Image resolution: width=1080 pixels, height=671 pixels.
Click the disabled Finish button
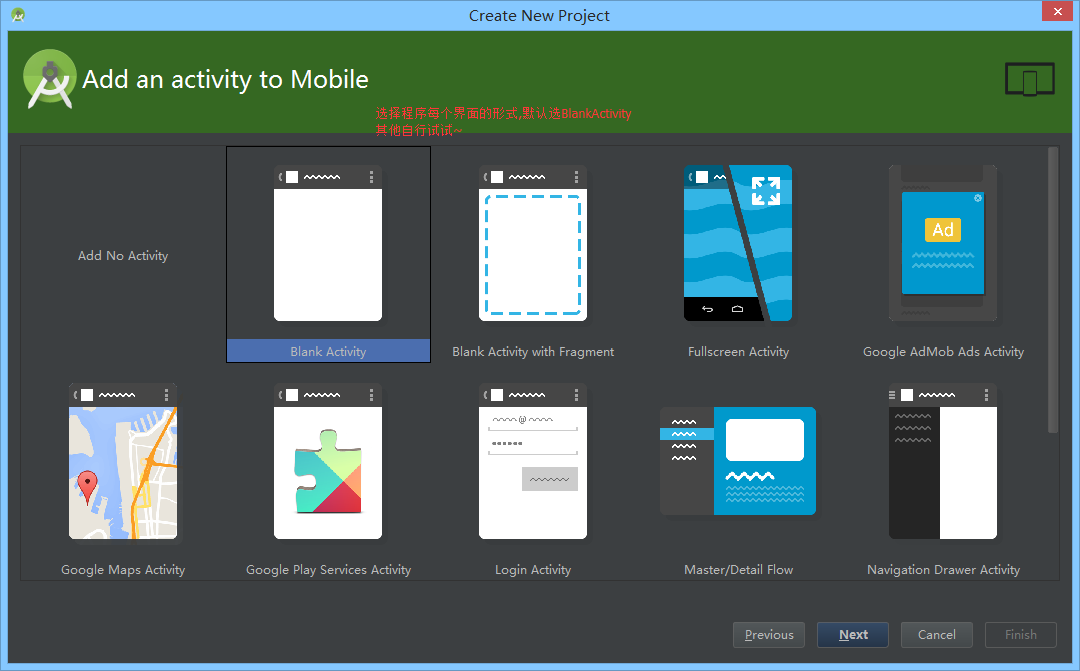pyautogui.click(x=1020, y=634)
